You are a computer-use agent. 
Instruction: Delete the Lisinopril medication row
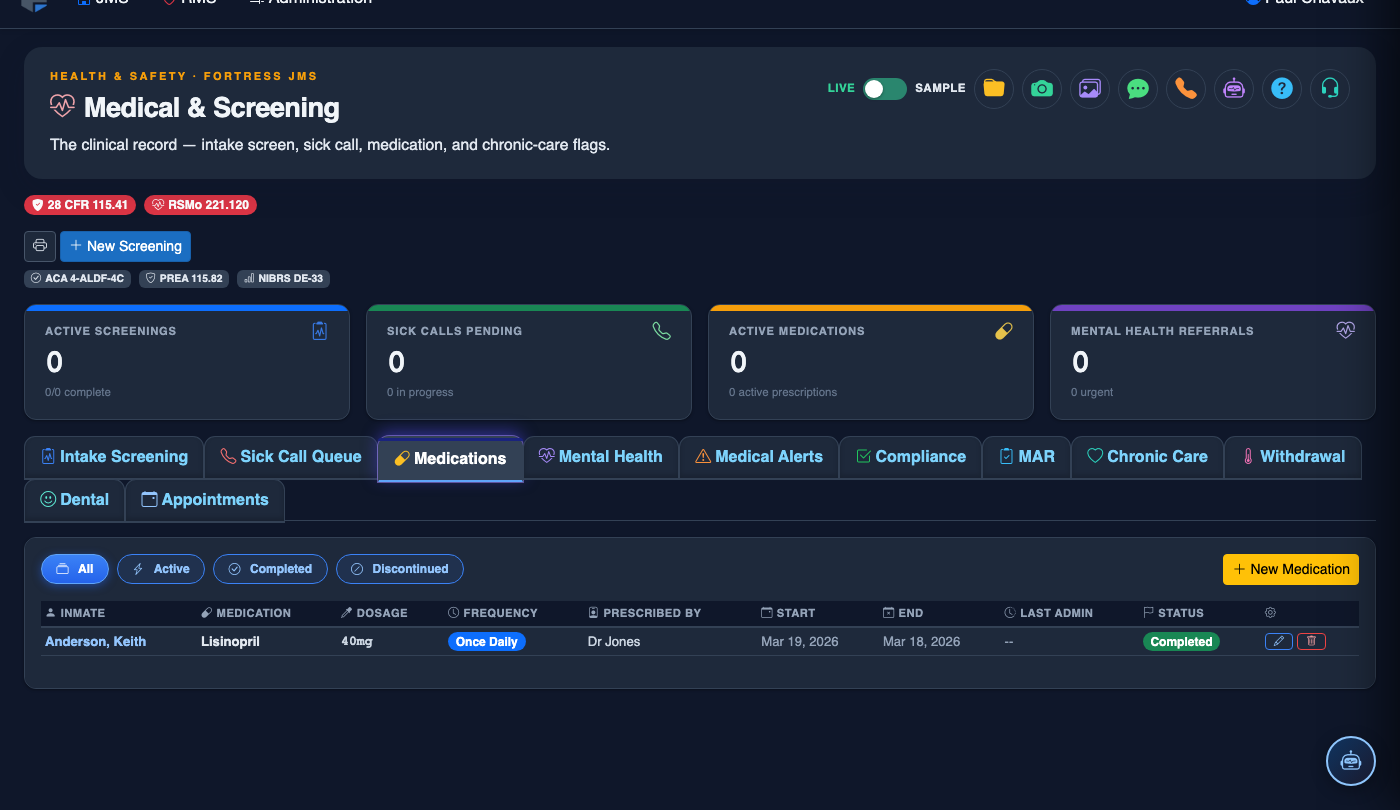tap(1311, 642)
